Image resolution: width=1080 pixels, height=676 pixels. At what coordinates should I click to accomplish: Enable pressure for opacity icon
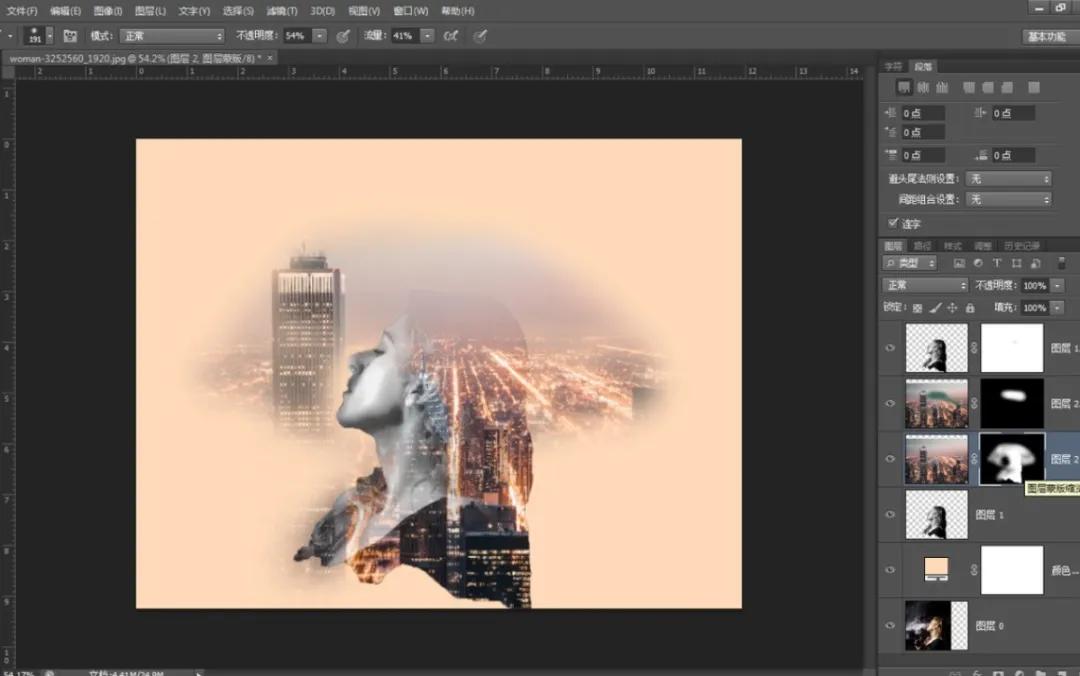tap(342, 36)
